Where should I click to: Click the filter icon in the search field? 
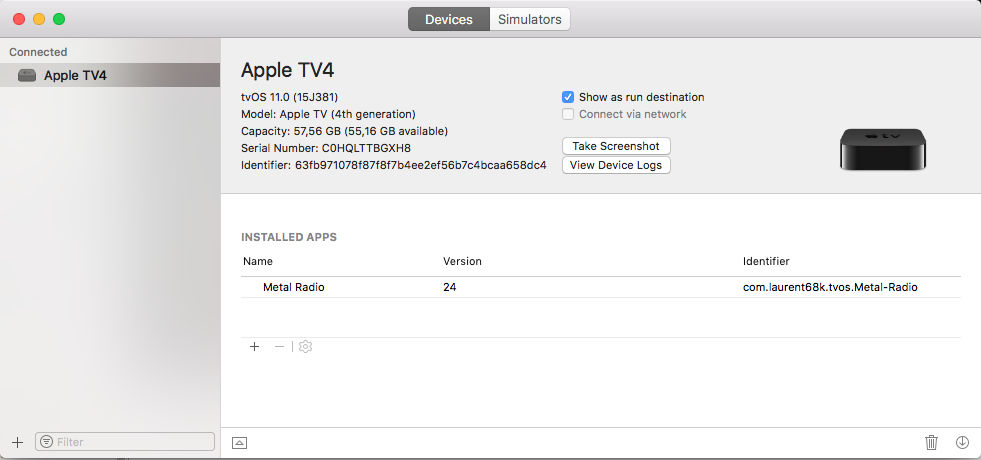[46, 442]
